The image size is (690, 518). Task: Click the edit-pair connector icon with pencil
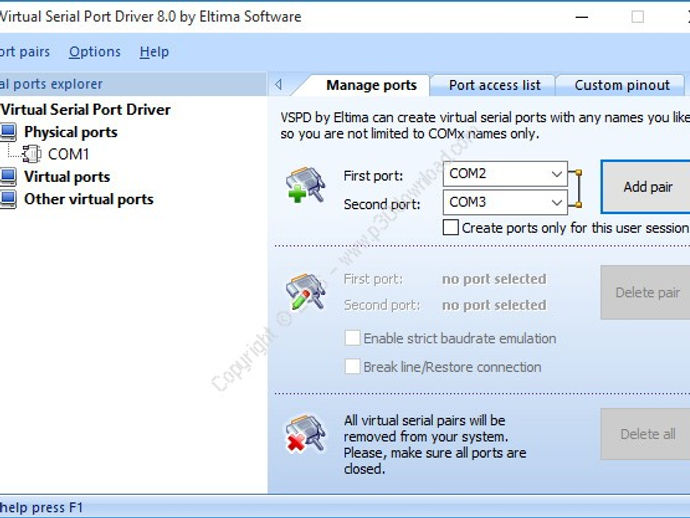tap(305, 291)
